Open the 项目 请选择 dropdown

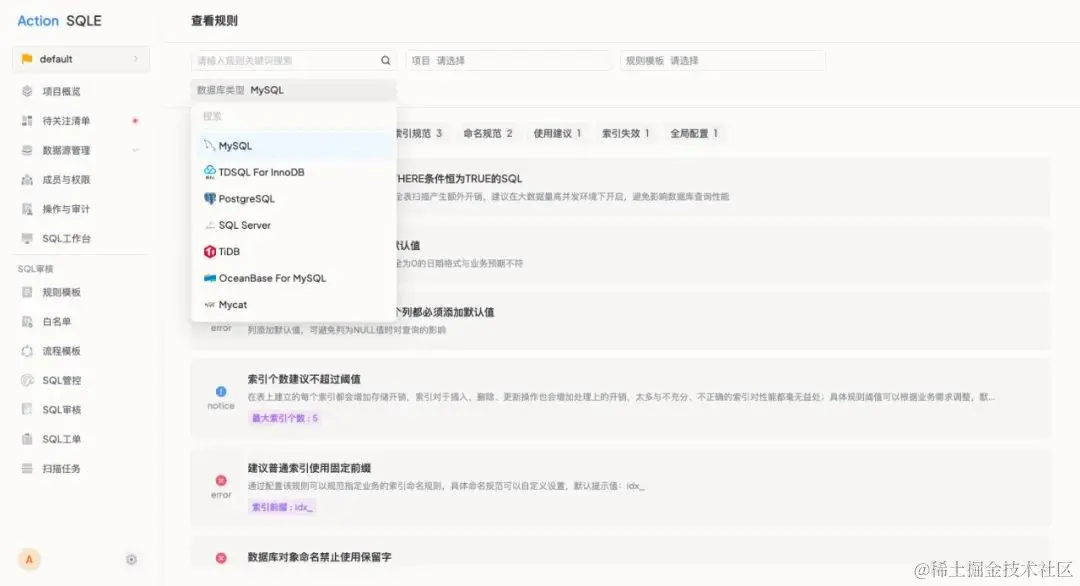point(508,61)
